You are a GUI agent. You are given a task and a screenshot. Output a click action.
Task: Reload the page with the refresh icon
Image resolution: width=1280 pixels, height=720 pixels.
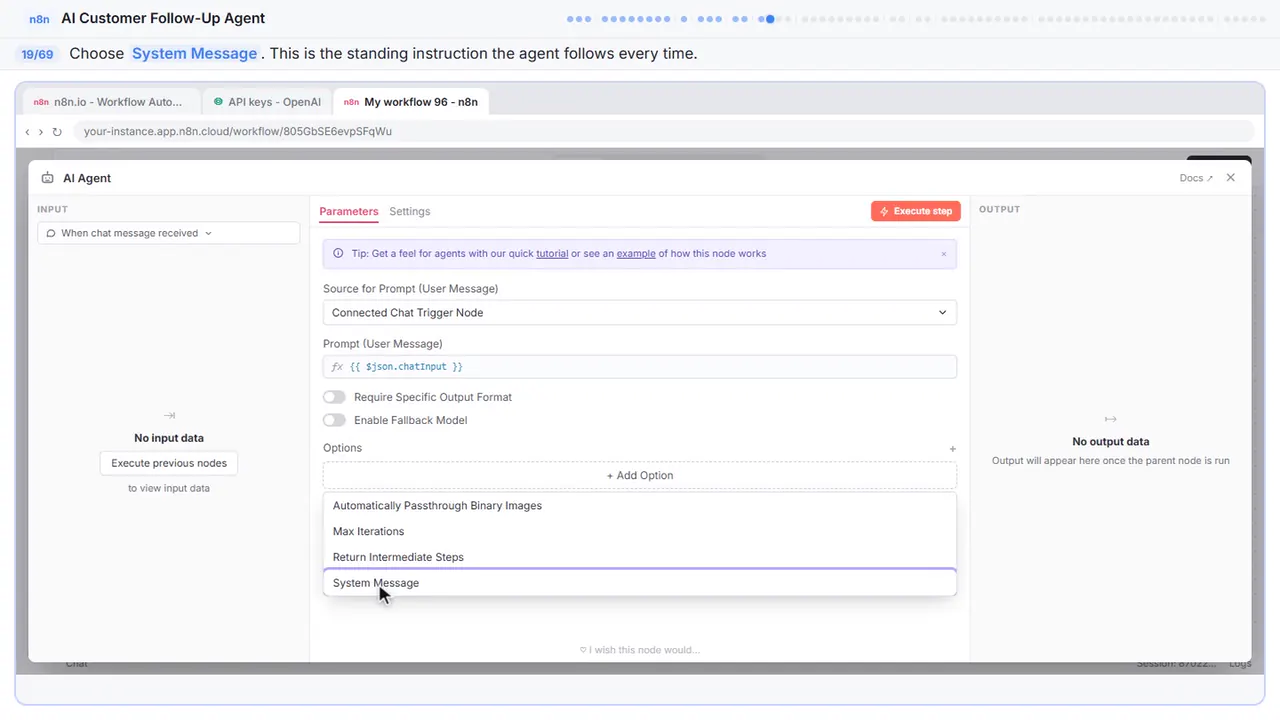(x=57, y=132)
